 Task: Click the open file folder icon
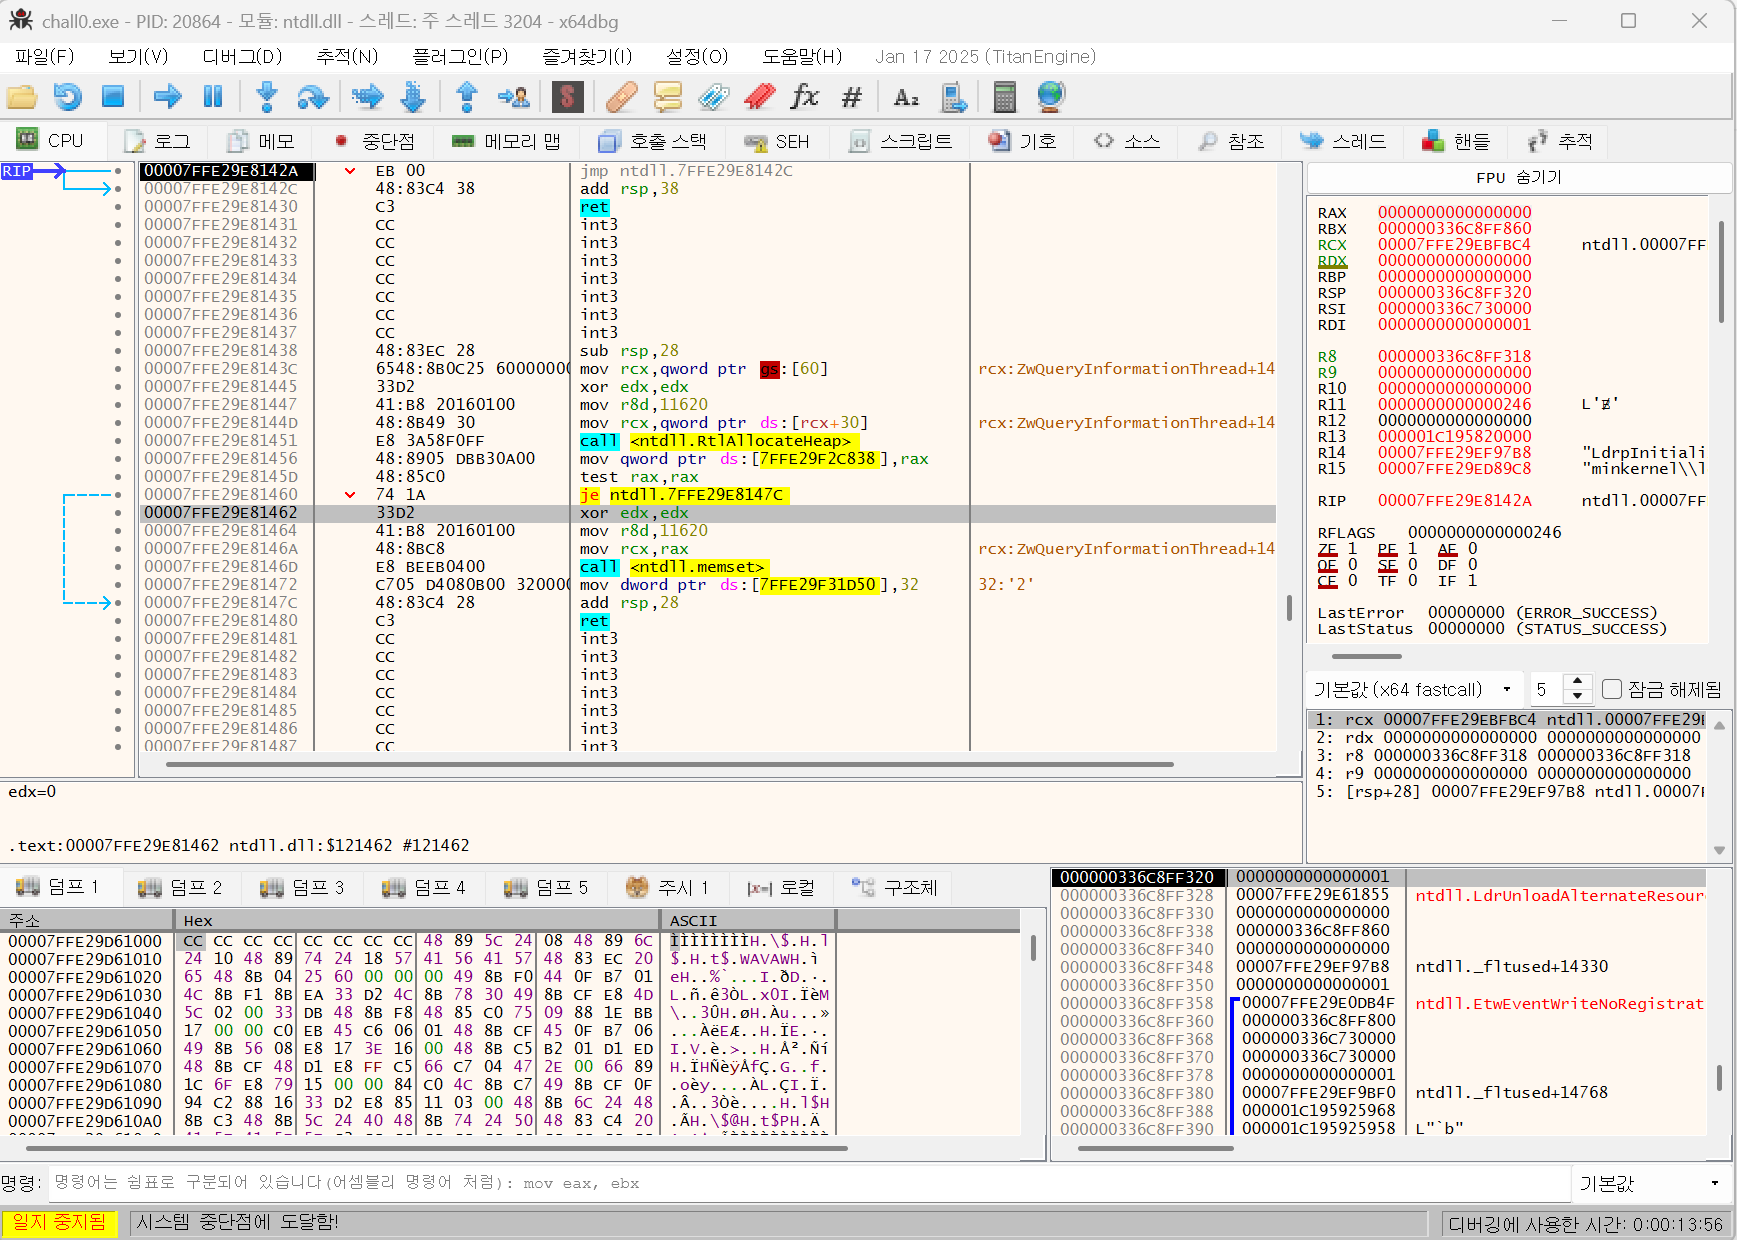pos(22,97)
